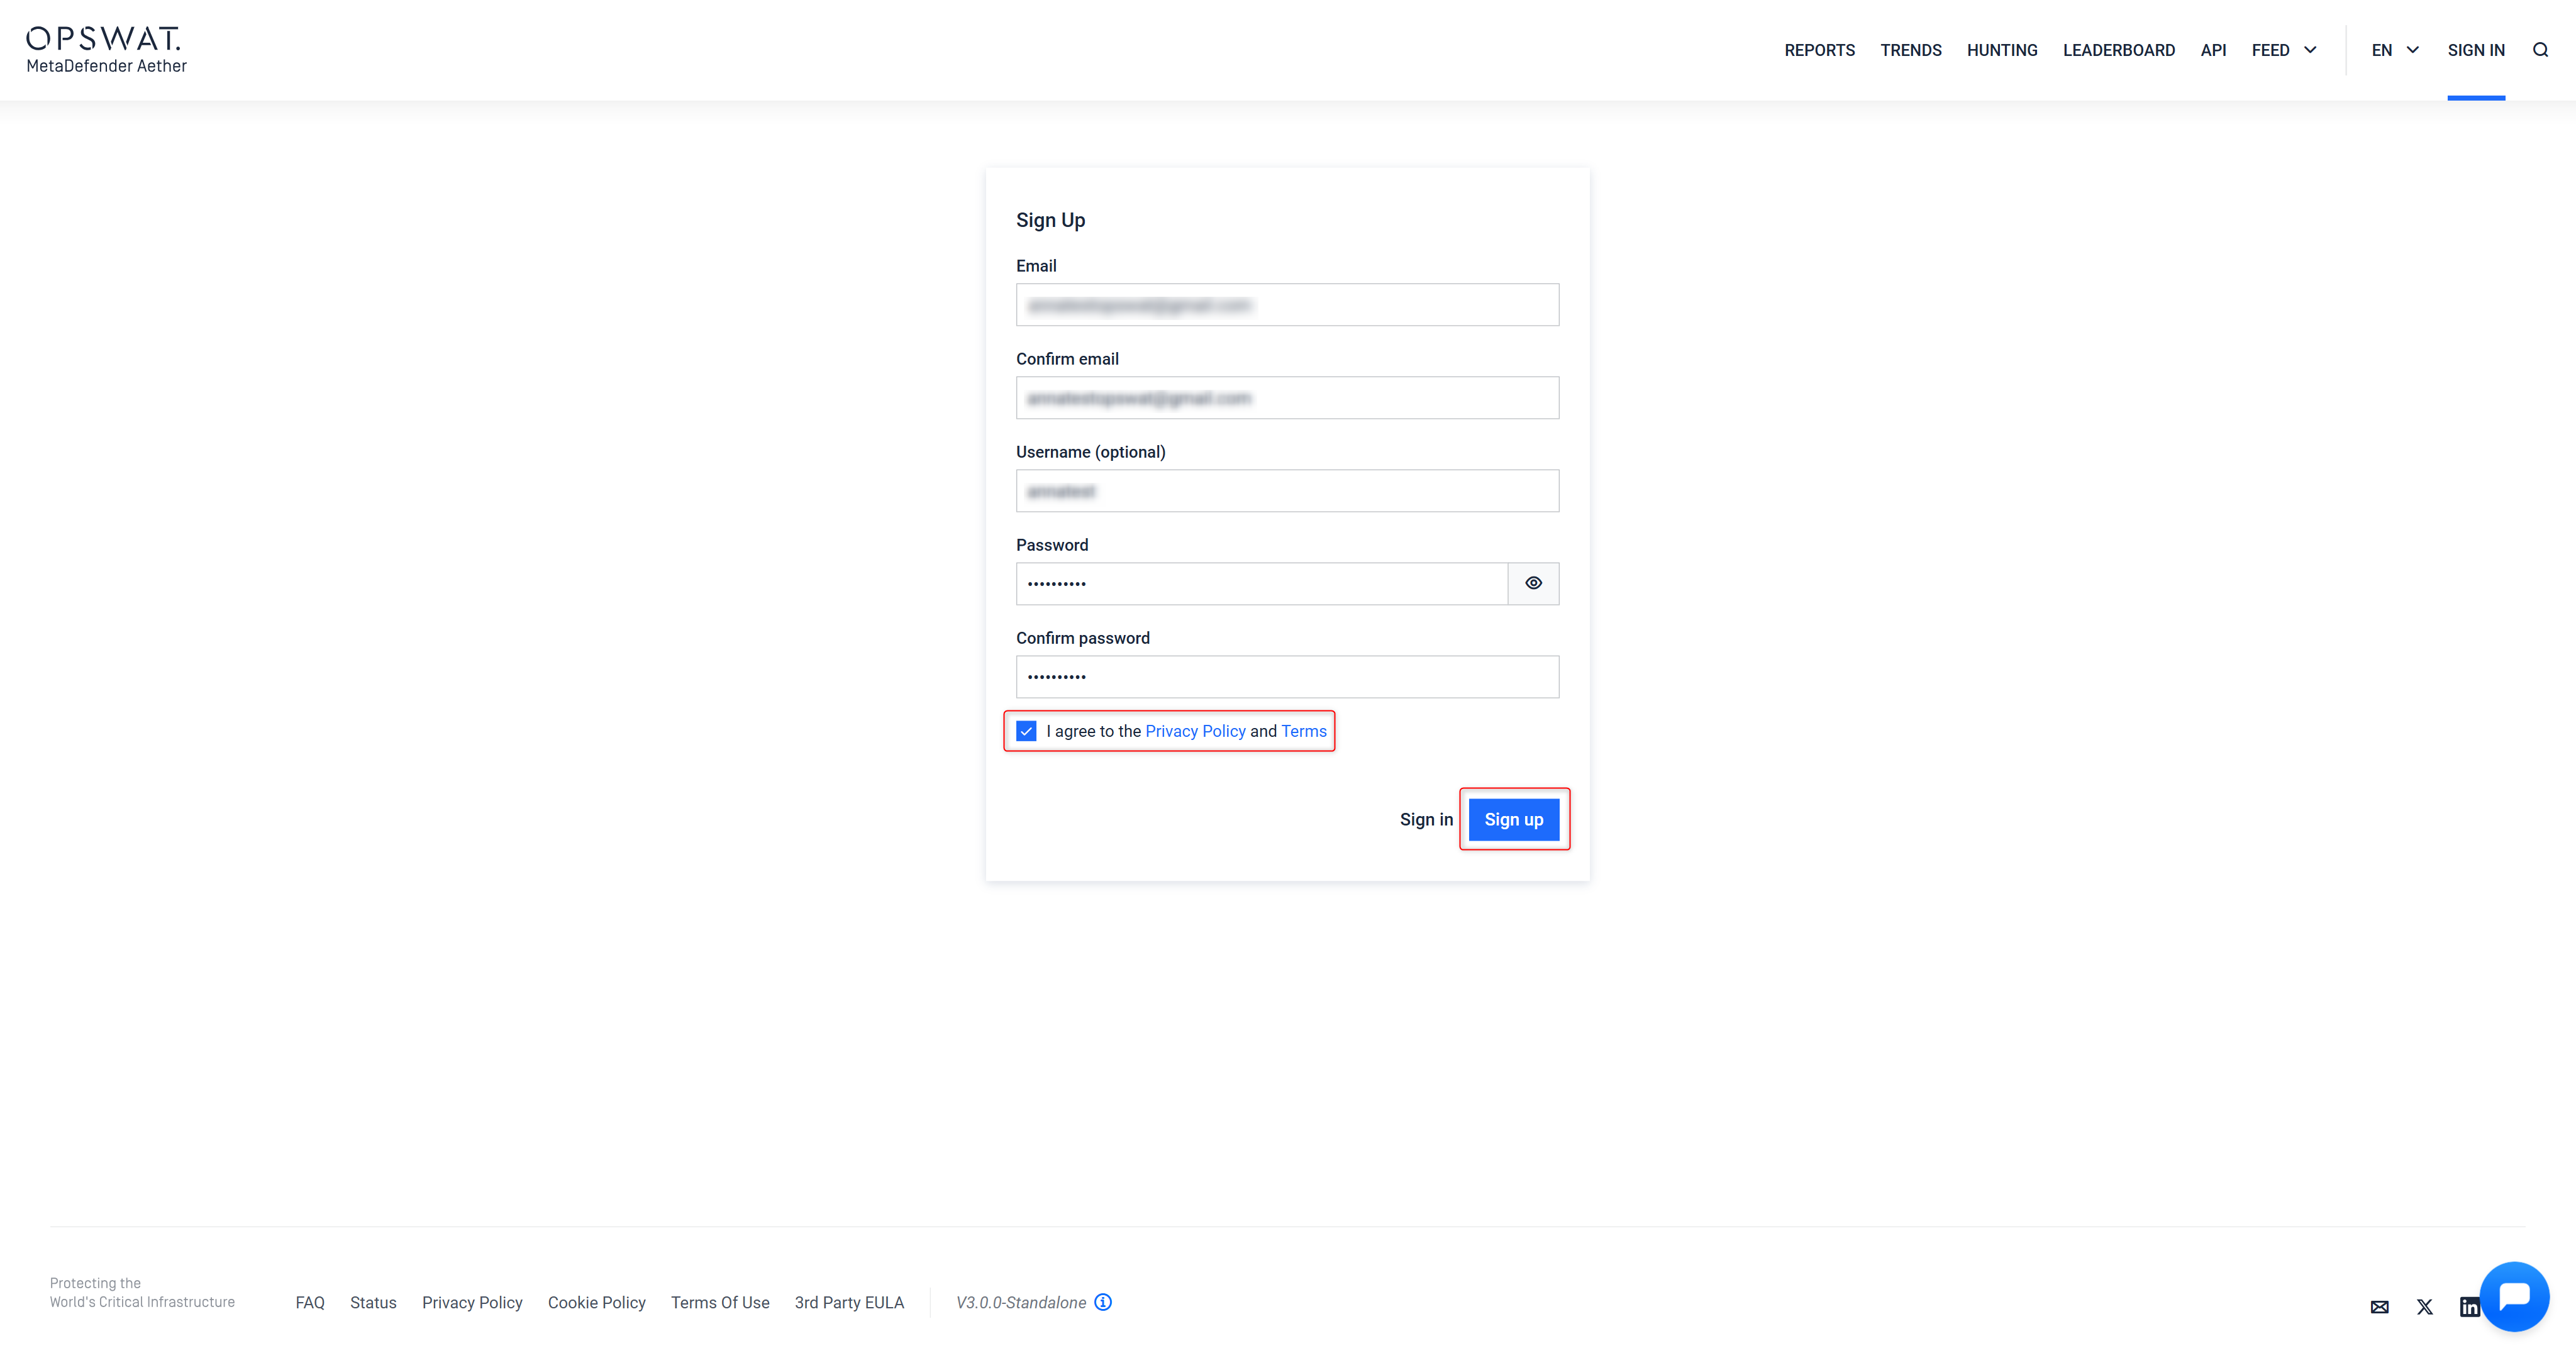Viewport: 2576px width, 1358px height.
Task: Click the version info icon
Action: click(1103, 1302)
